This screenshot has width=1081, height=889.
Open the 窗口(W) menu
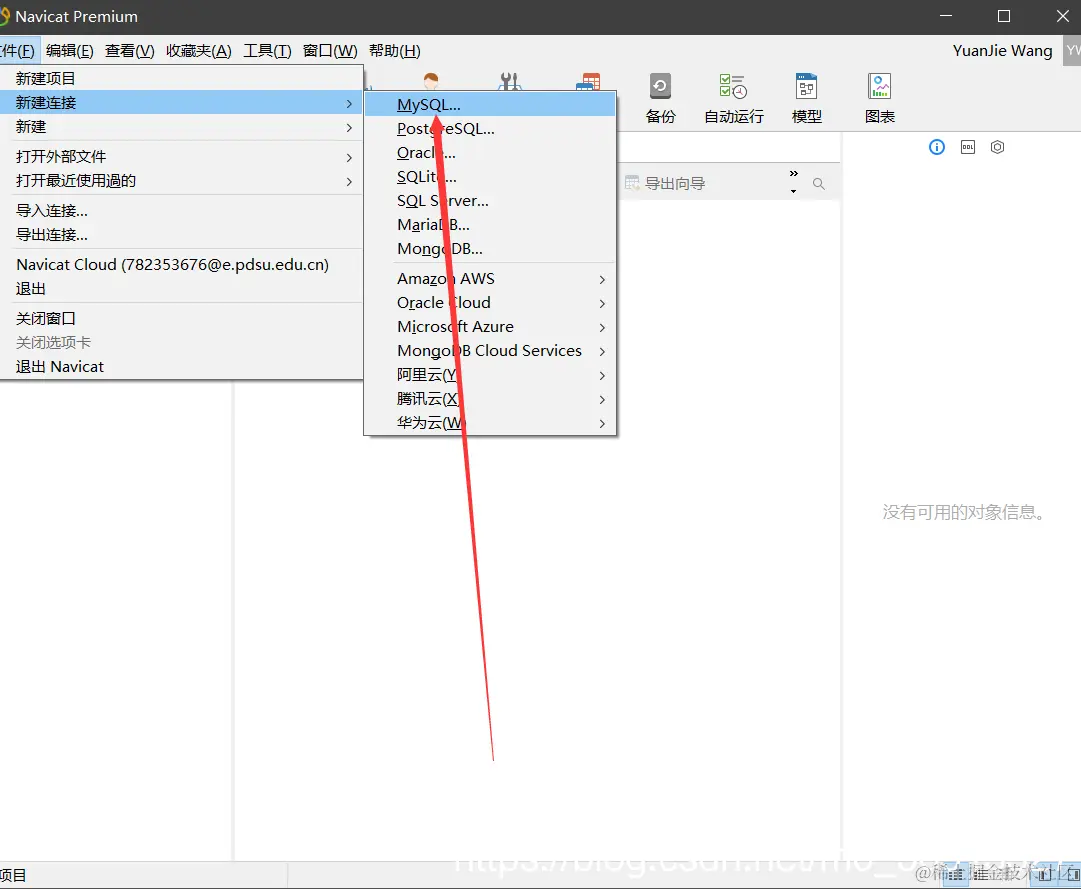(x=330, y=51)
